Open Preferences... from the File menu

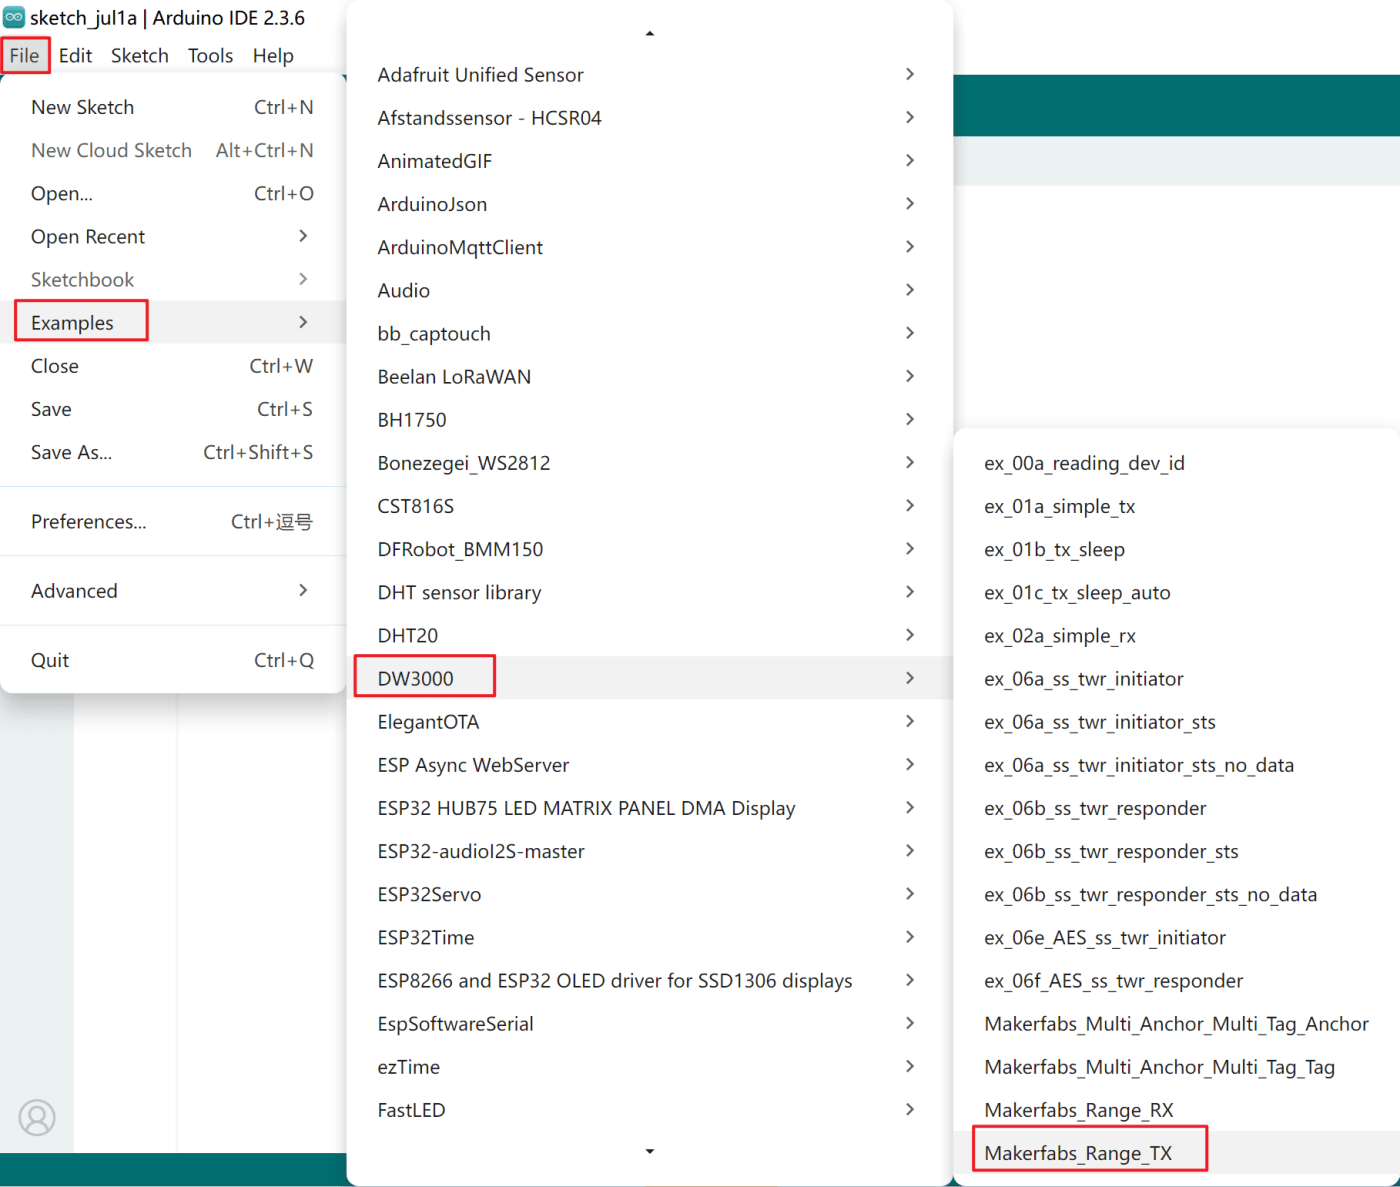173,522
